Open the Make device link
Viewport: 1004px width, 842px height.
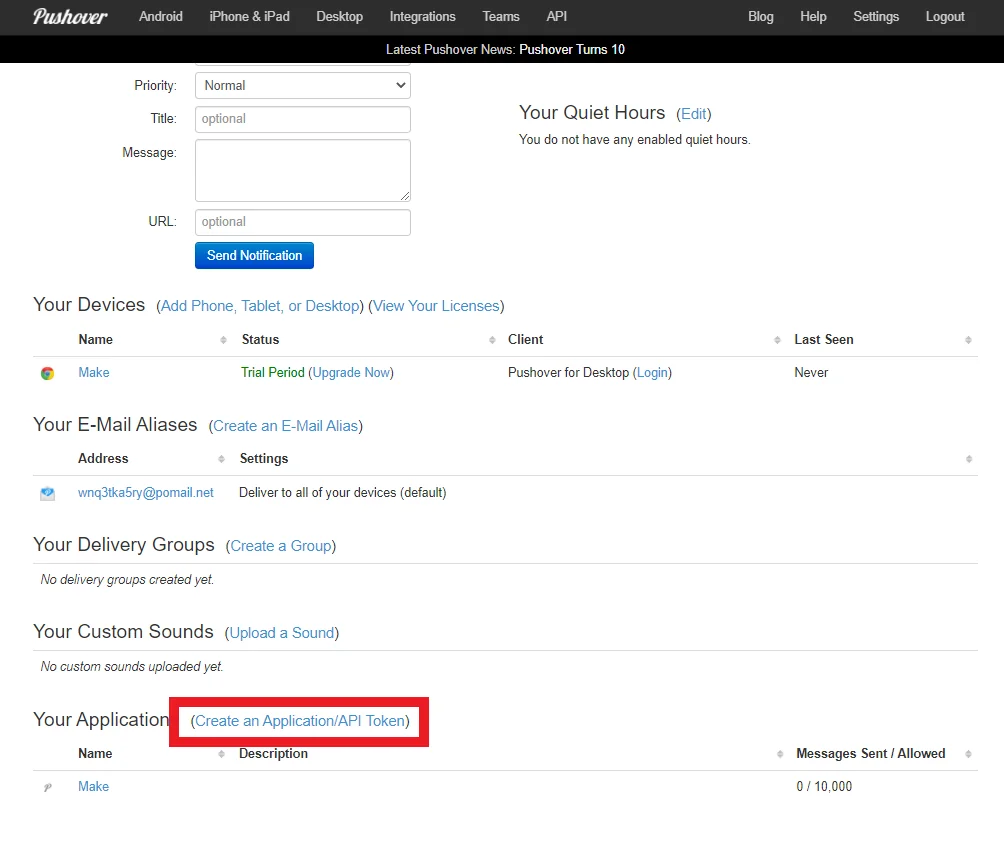coord(93,373)
